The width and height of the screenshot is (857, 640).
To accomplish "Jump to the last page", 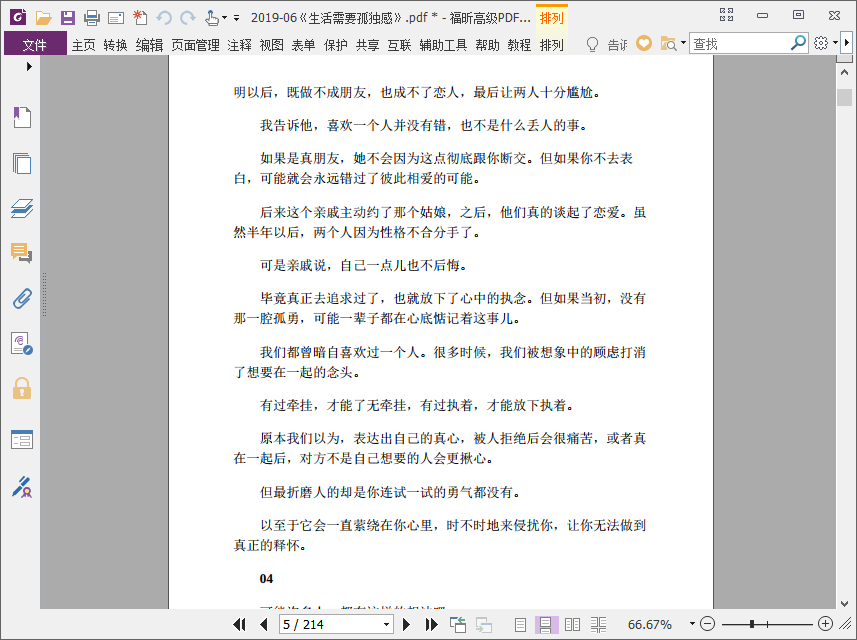I will 431,624.
